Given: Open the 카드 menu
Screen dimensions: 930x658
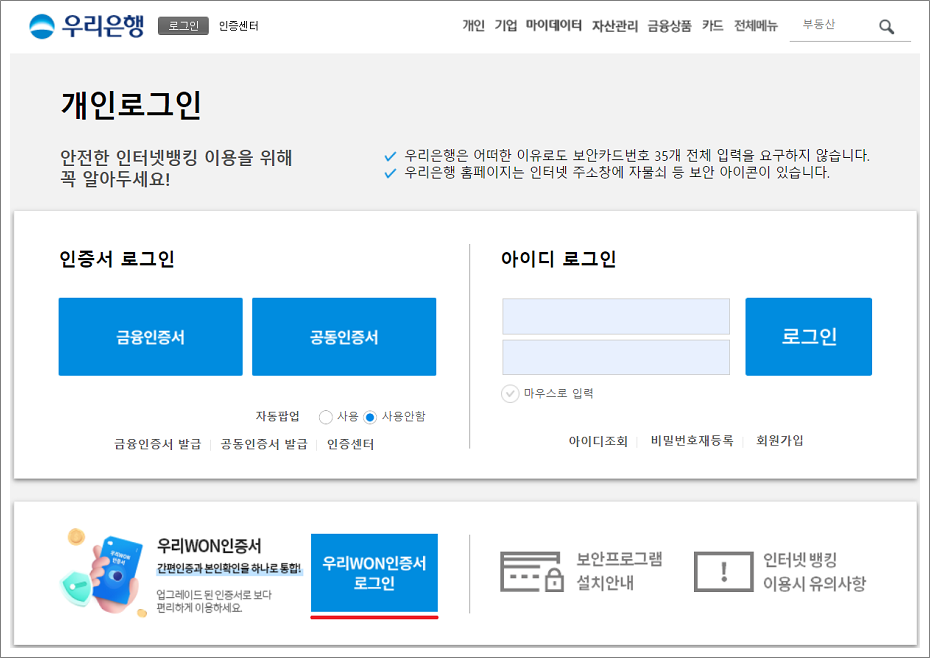Looking at the screenshot, I should pyautogui.click(x=712, y=26).
